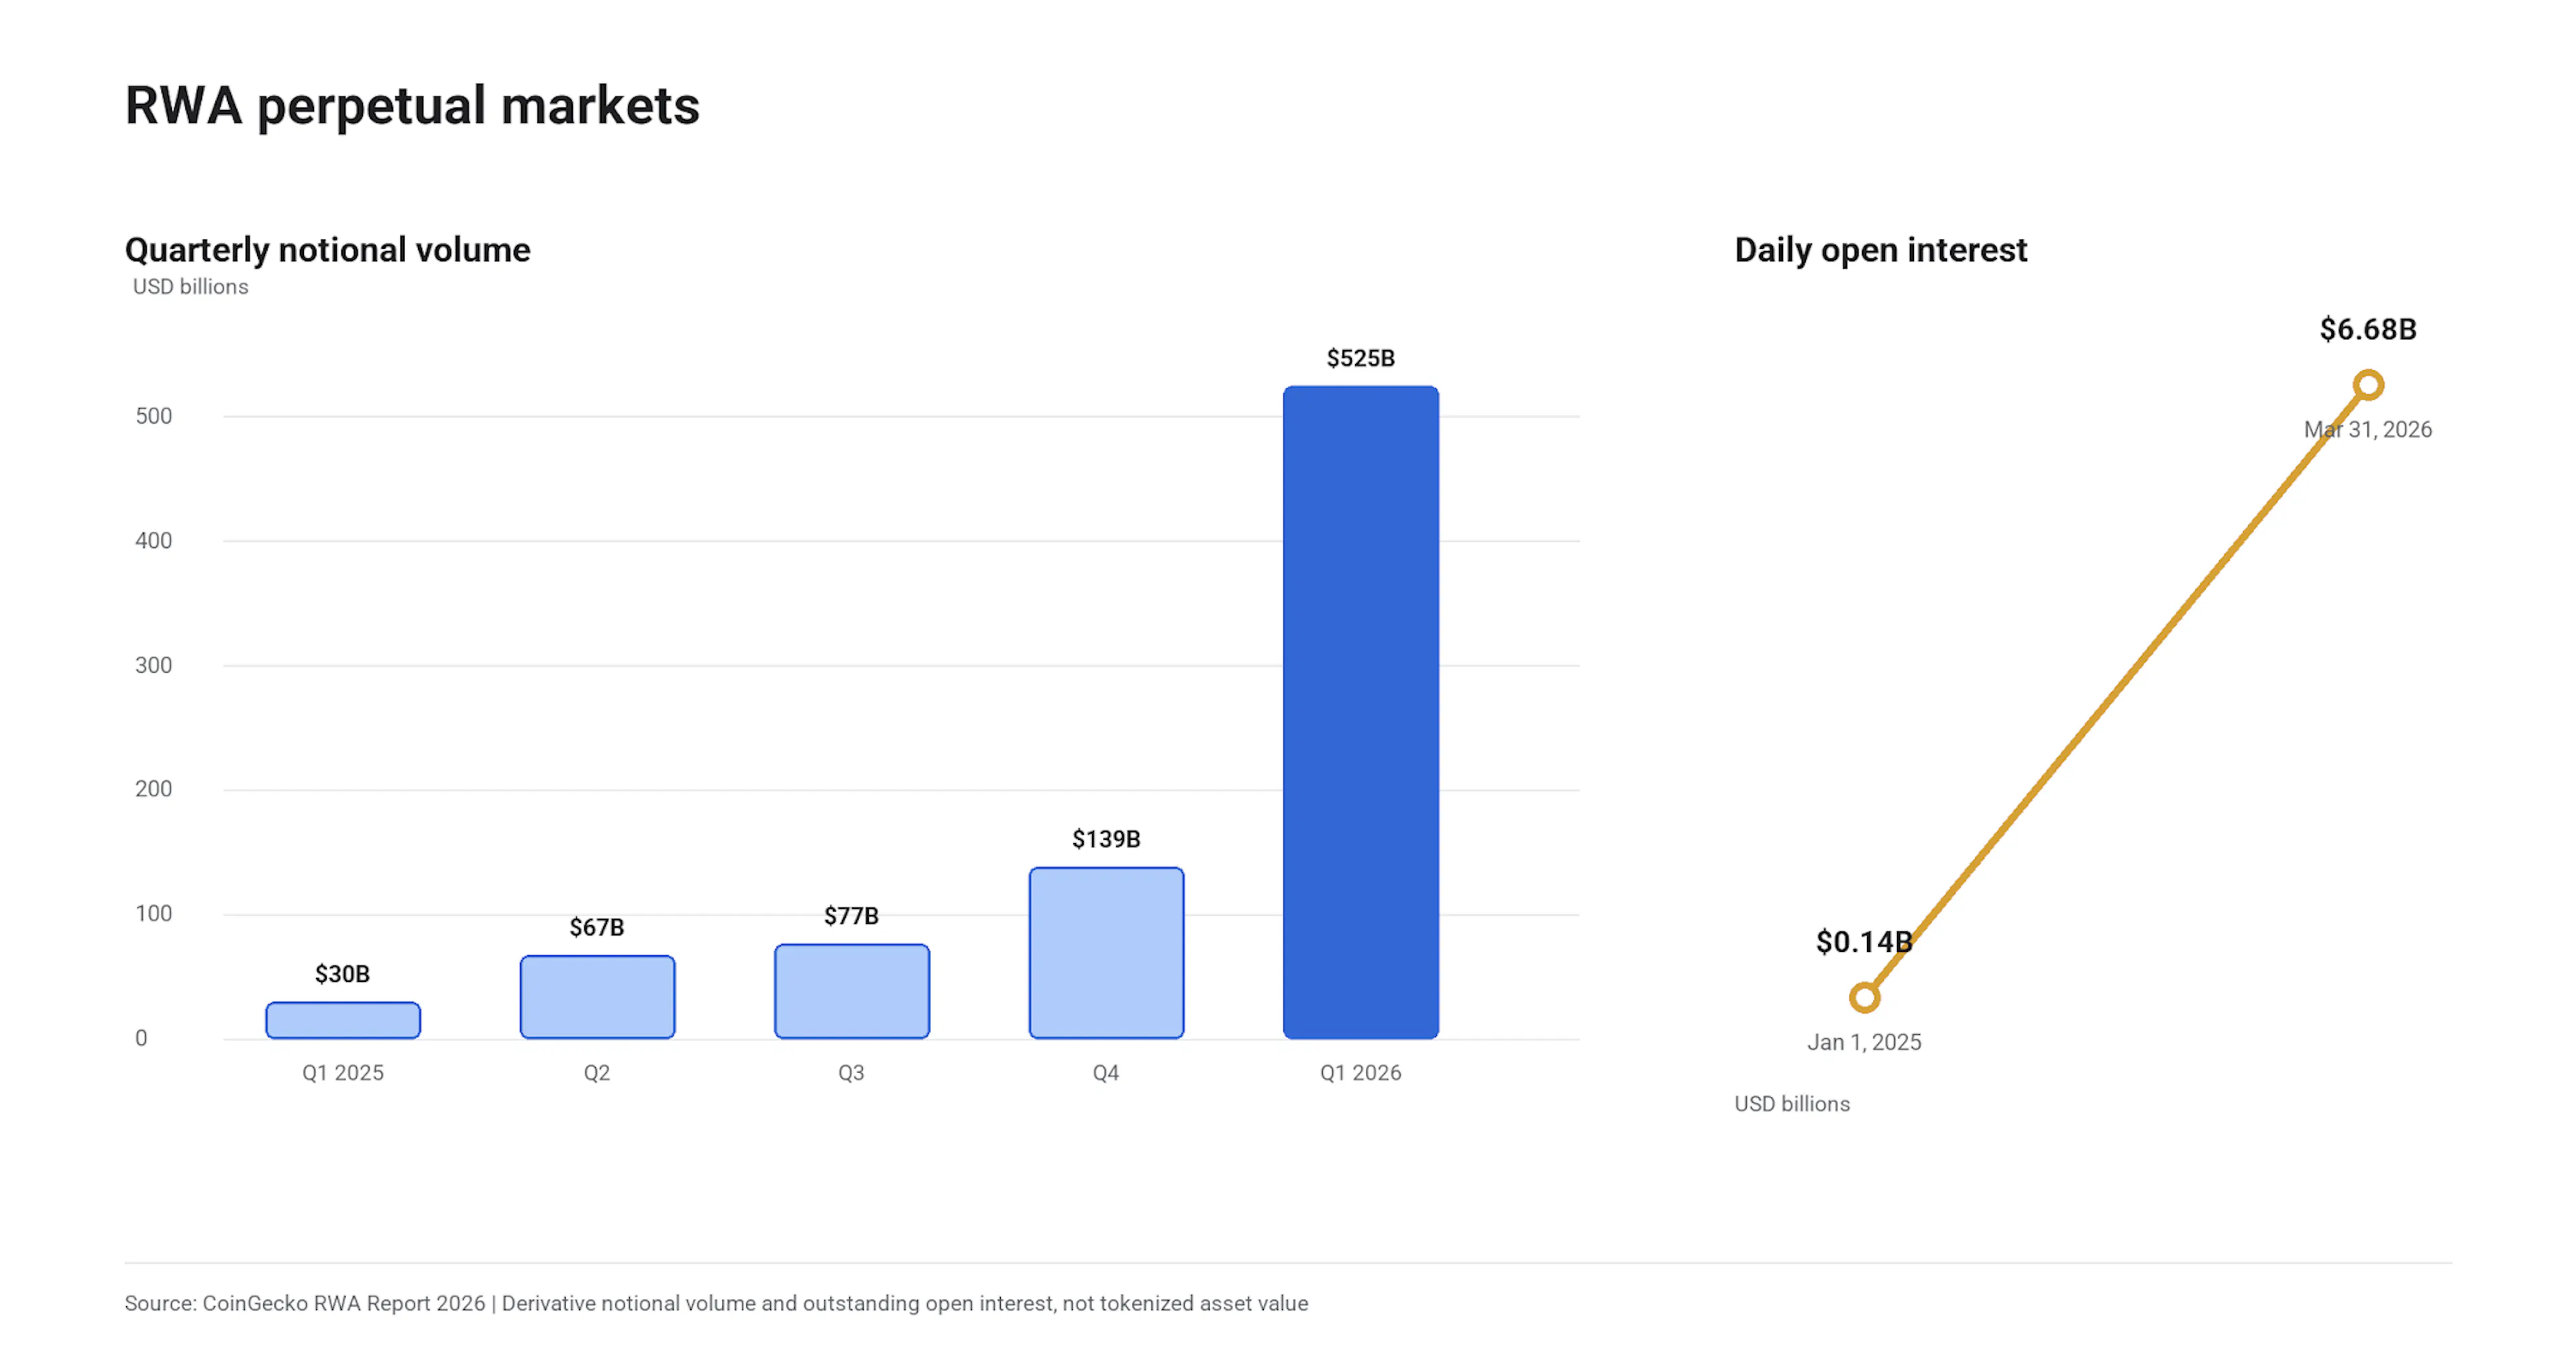Screen dimensions: 2576x1371
Task: Click the '400' y-axis tick label
Action: point(154,541)
